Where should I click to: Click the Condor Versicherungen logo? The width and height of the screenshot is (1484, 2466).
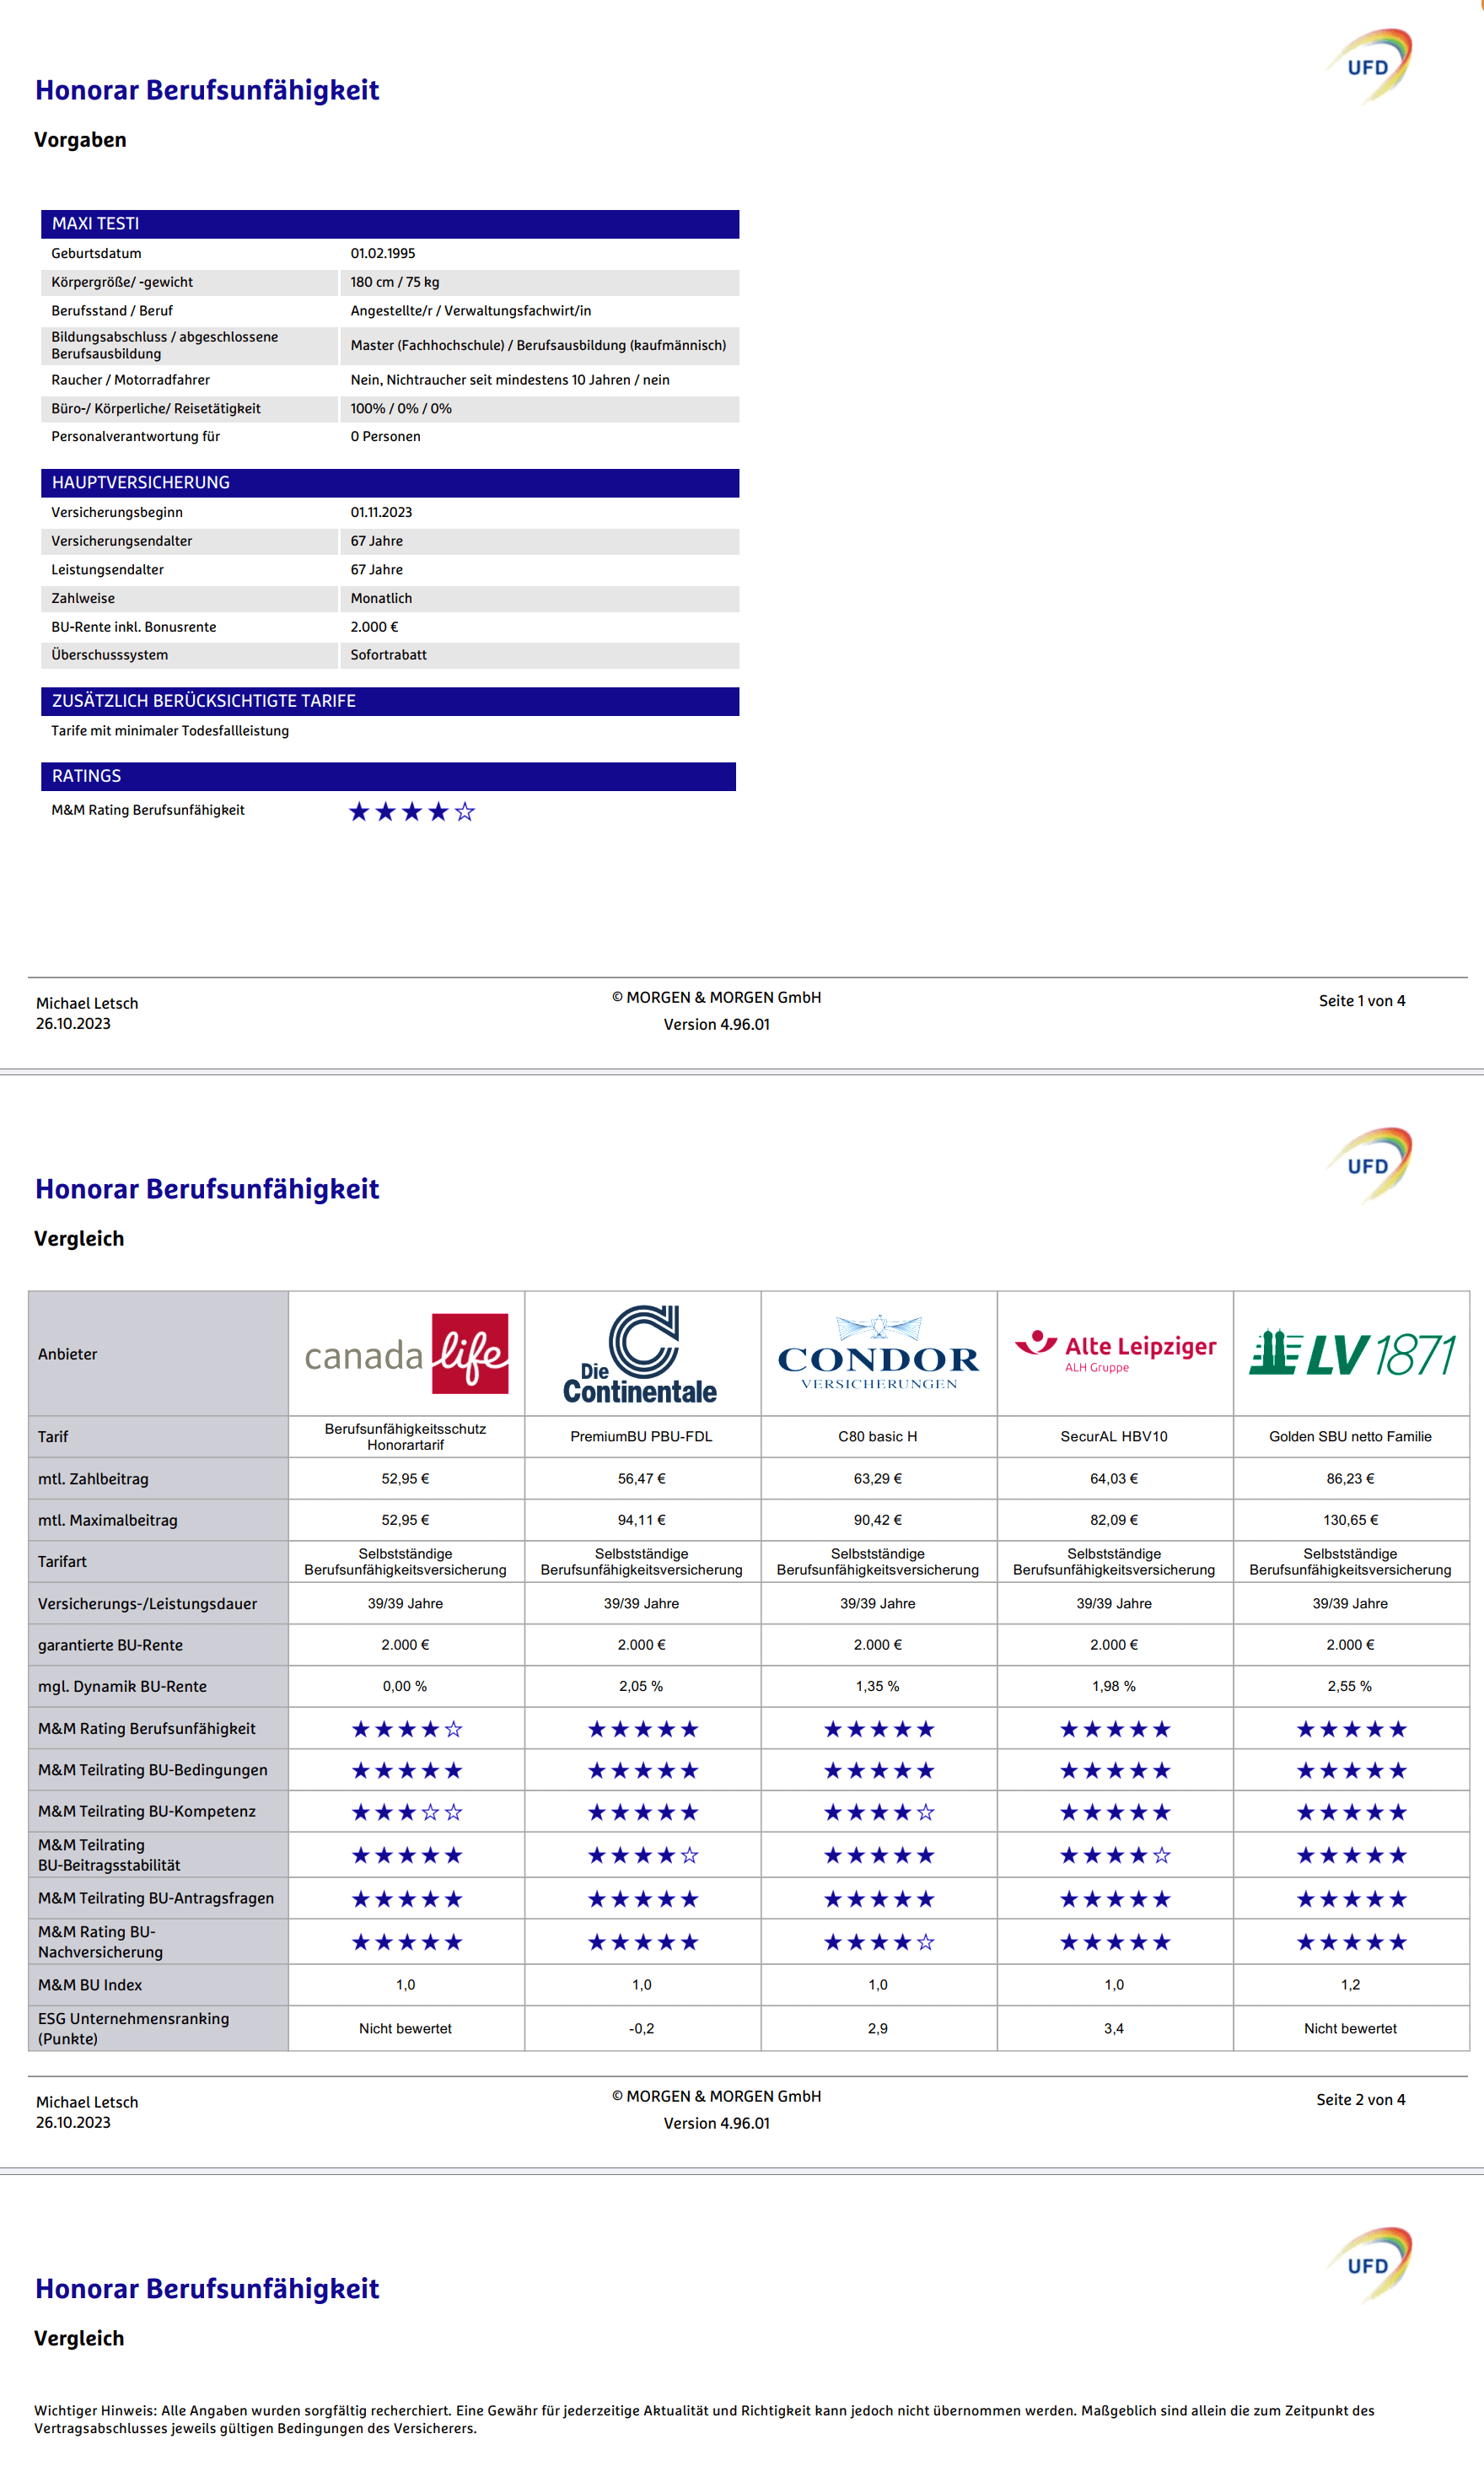click(x=878, y=1353)
